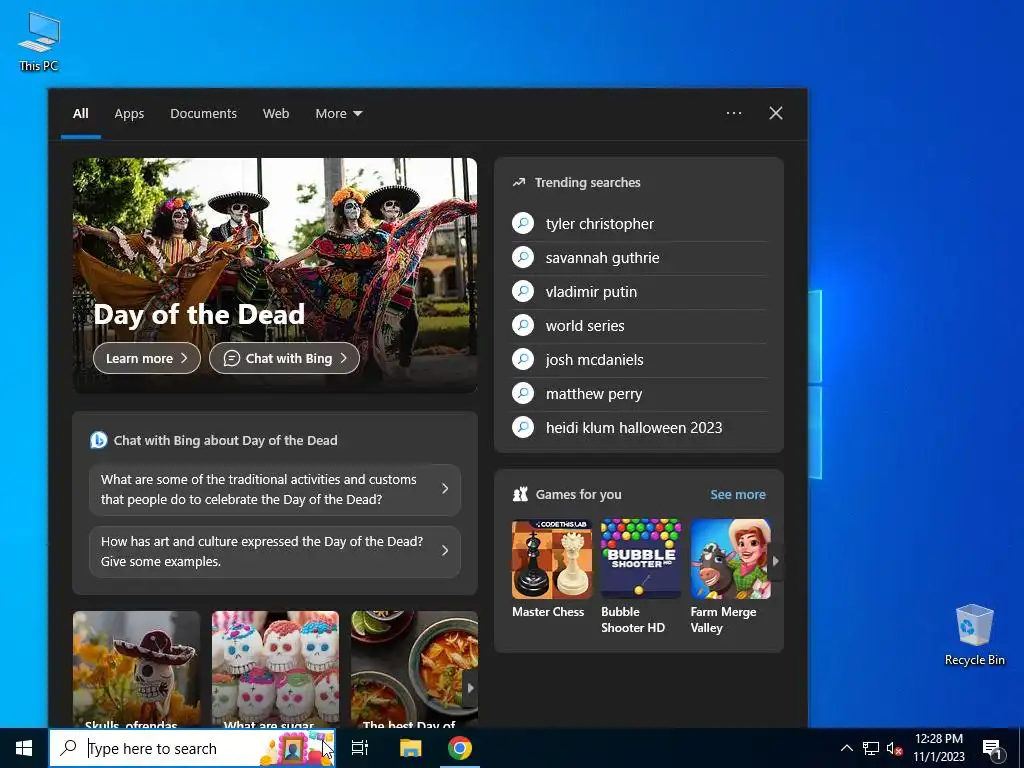Click search icon beside vladimir putin
1024x768 pixels.
(x=523, y=291)
